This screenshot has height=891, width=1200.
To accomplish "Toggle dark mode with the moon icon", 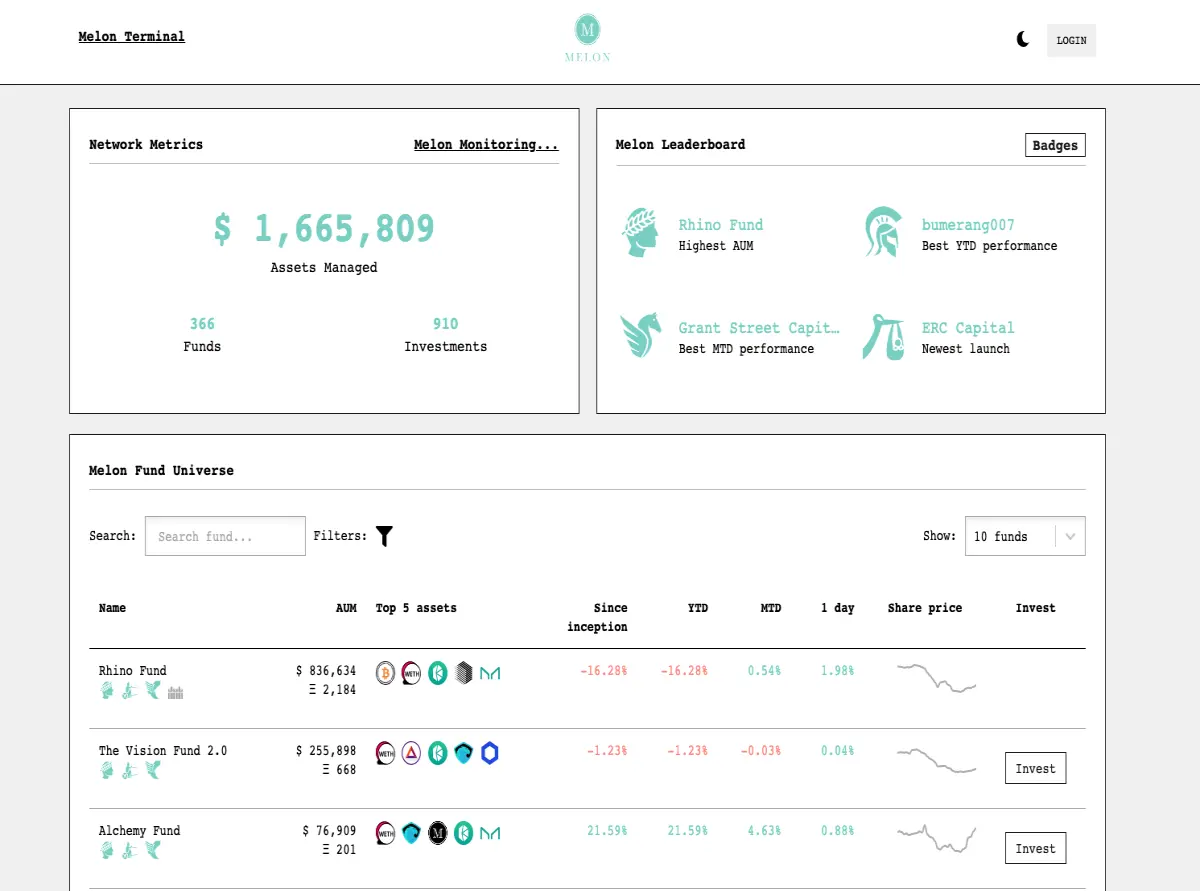I will point(1022,40).
